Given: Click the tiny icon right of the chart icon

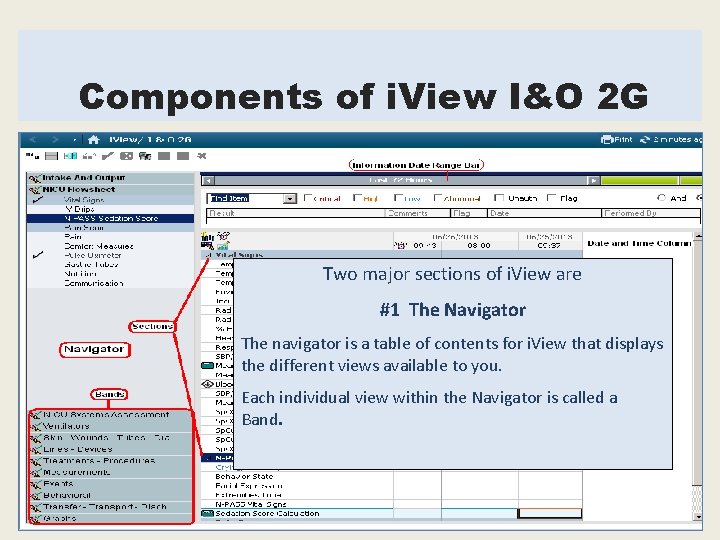Looking at the screenshot, I should (x=223, y=236).
